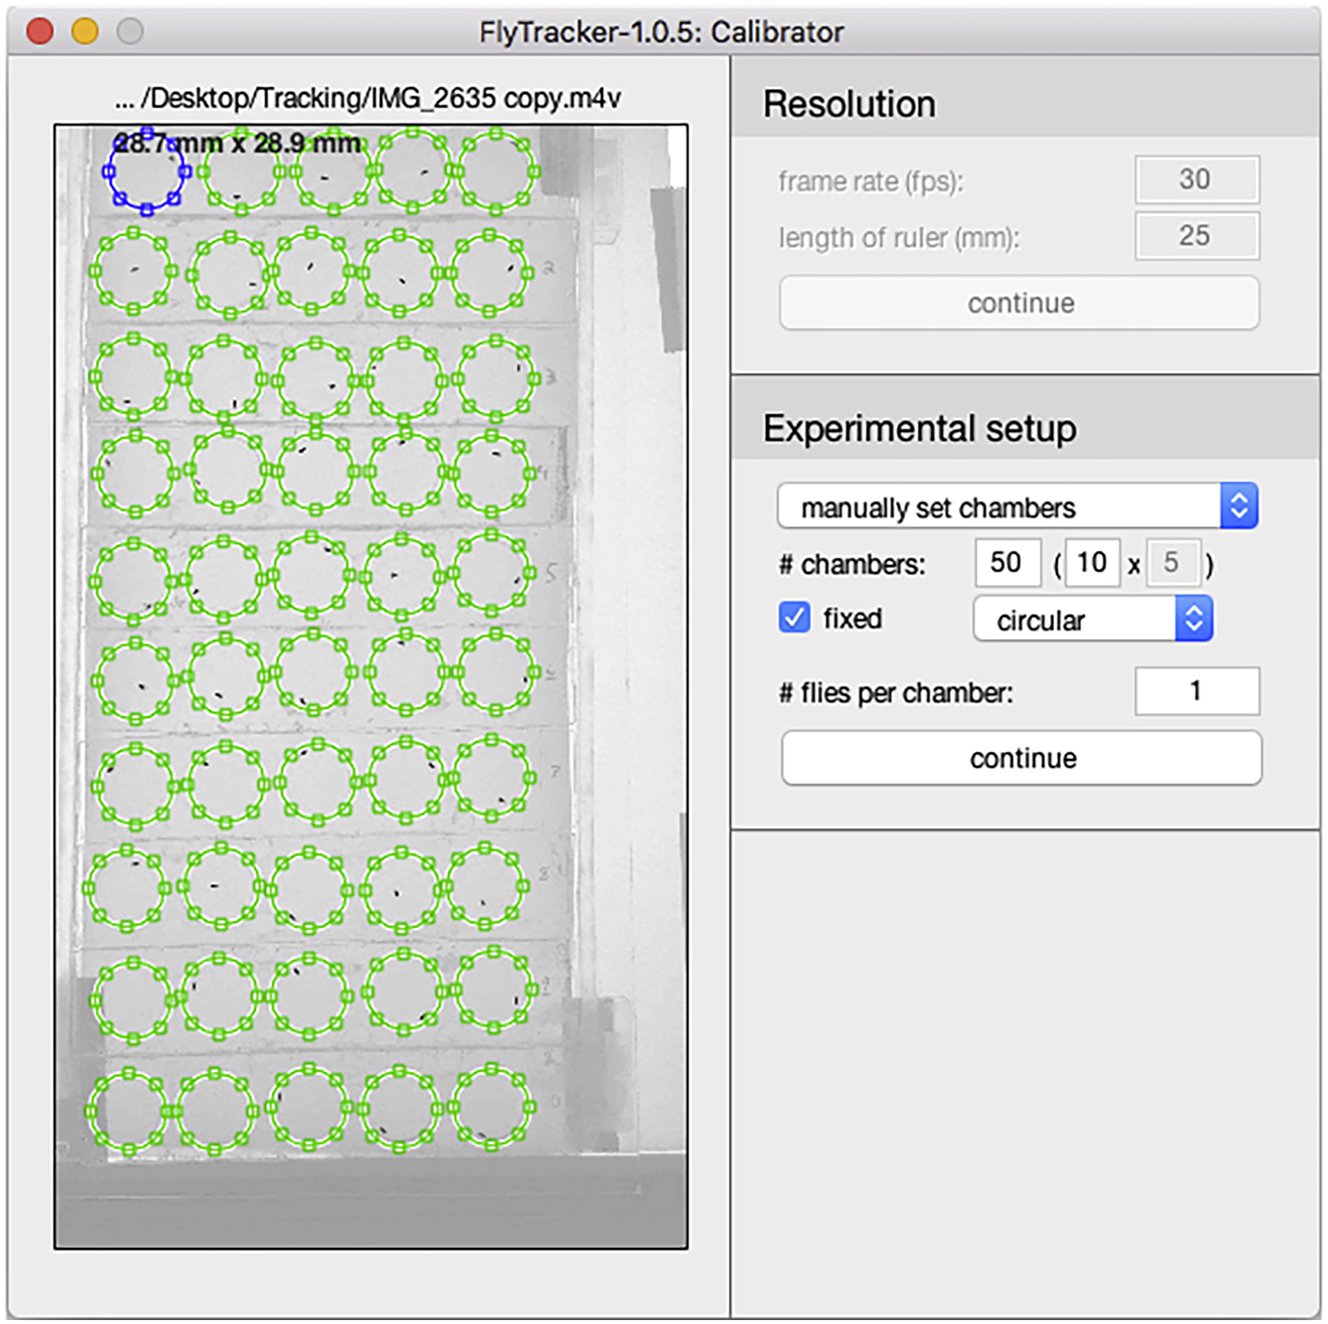Click the chamber rows field showing 10
The height and width of the screenshot is (1324, 1328).
click(1091, 563)
